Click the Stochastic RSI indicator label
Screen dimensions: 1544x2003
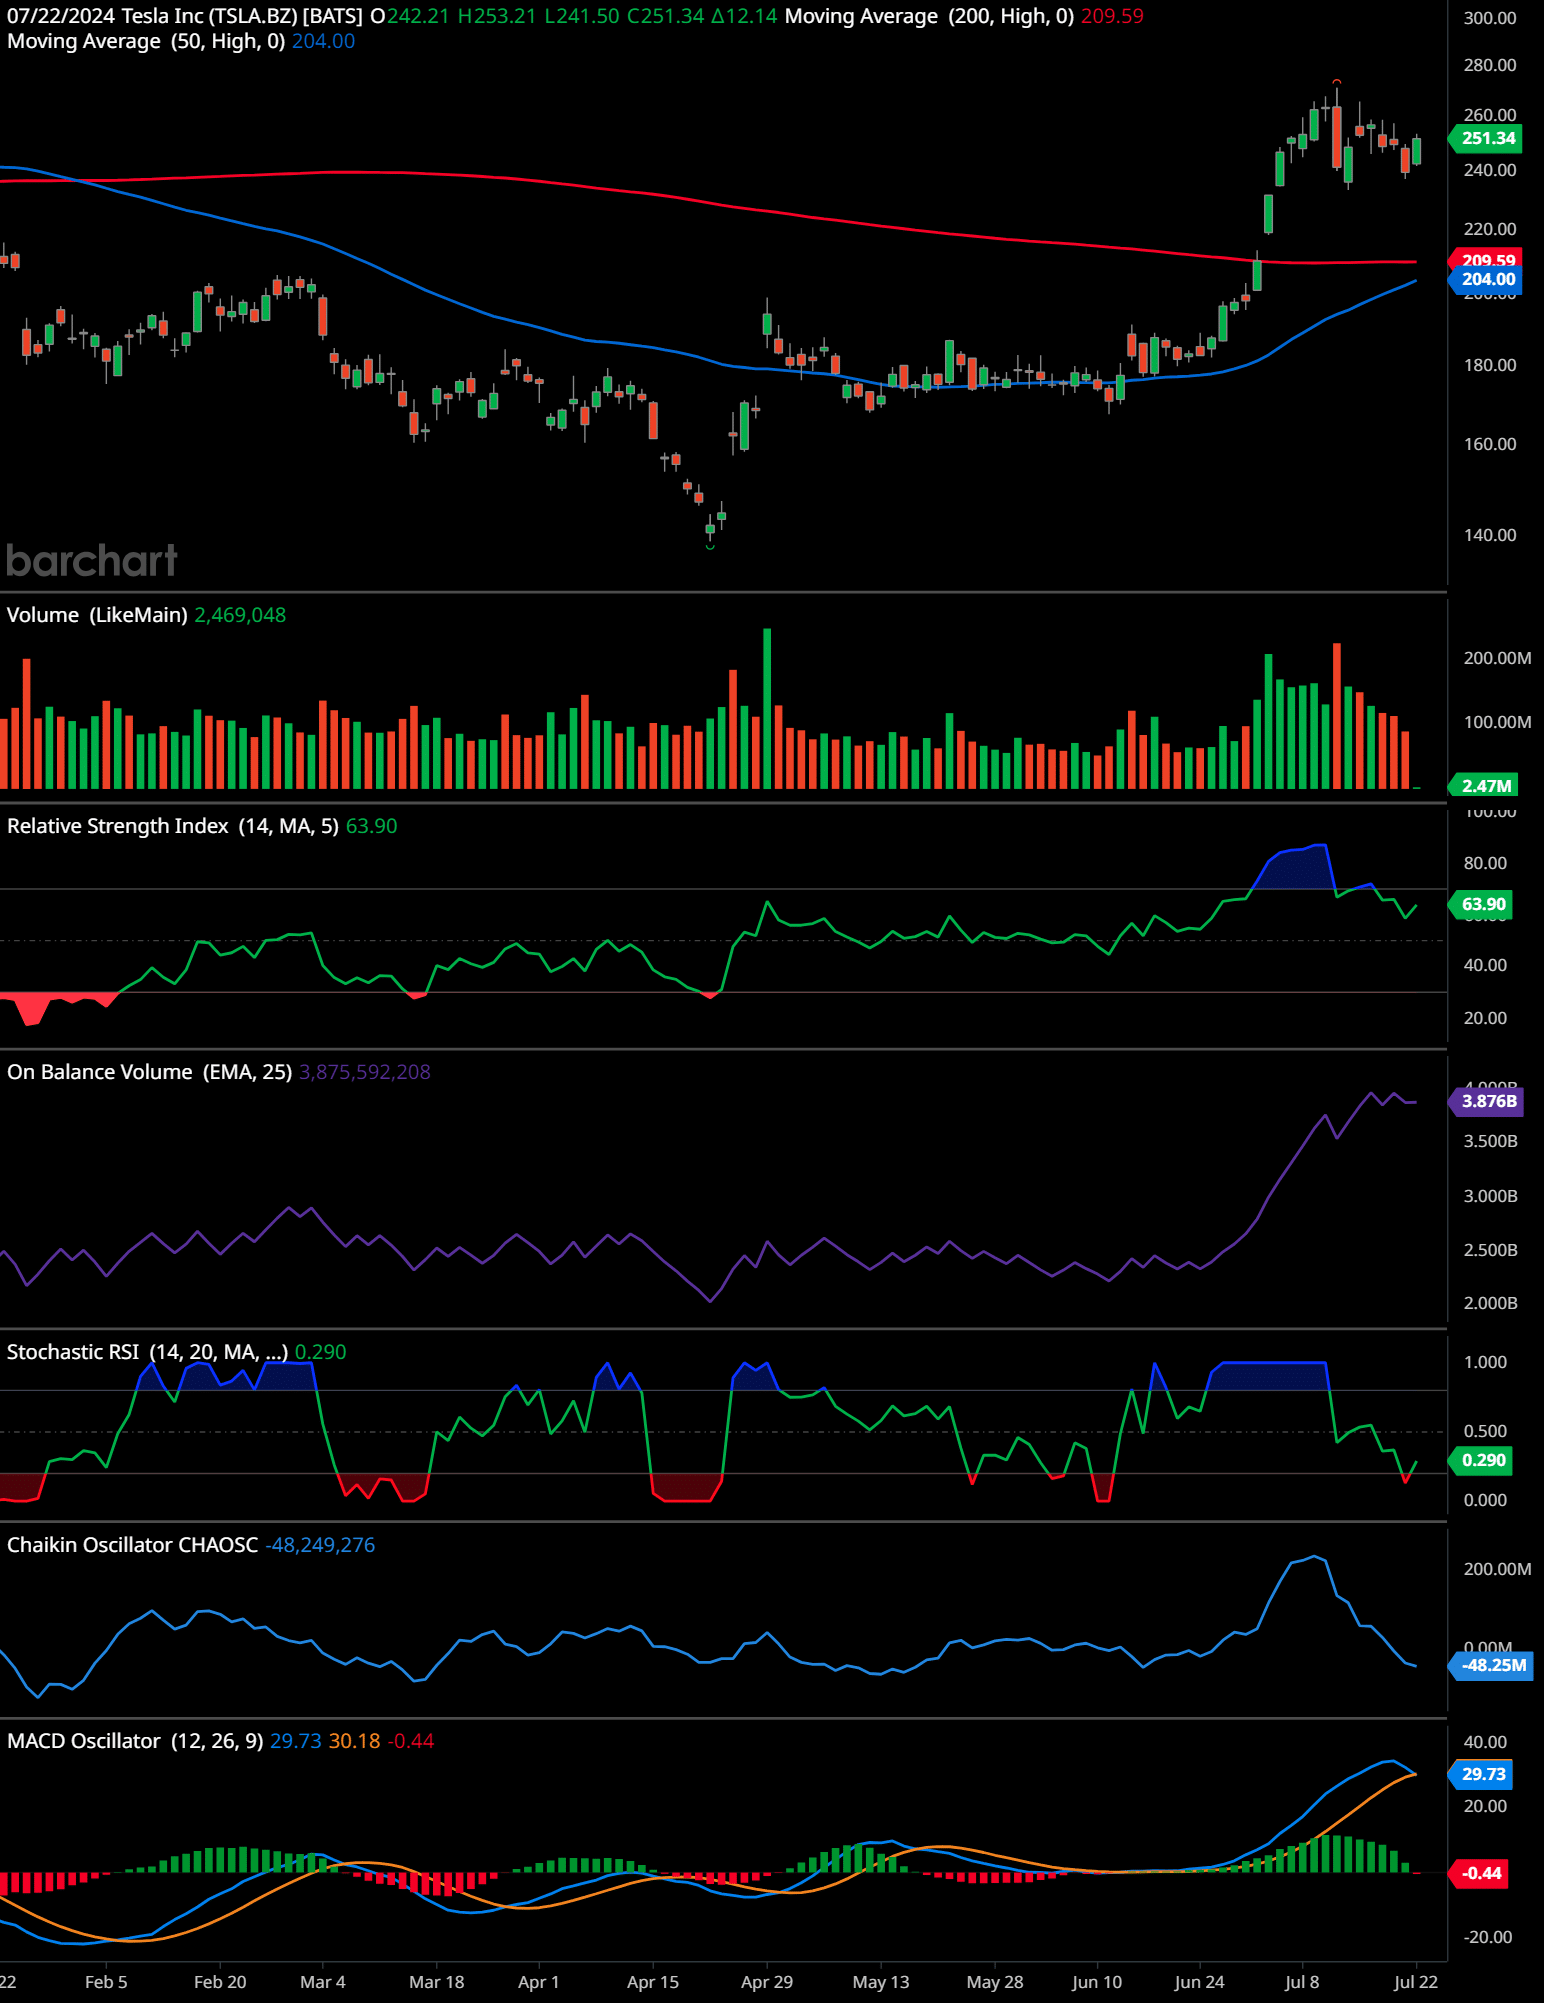(147, 1352)
